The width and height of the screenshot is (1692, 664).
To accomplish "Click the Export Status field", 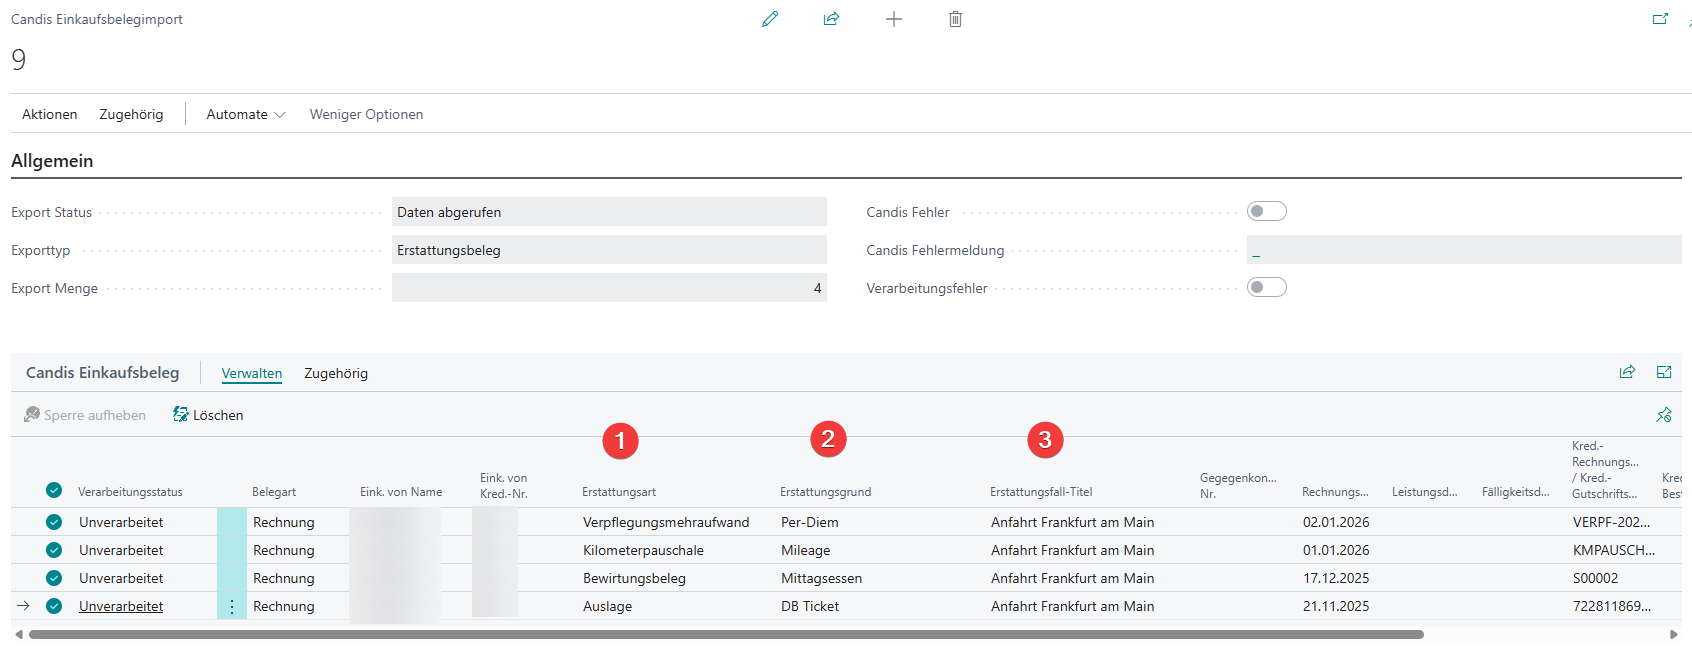I will 608,212.
